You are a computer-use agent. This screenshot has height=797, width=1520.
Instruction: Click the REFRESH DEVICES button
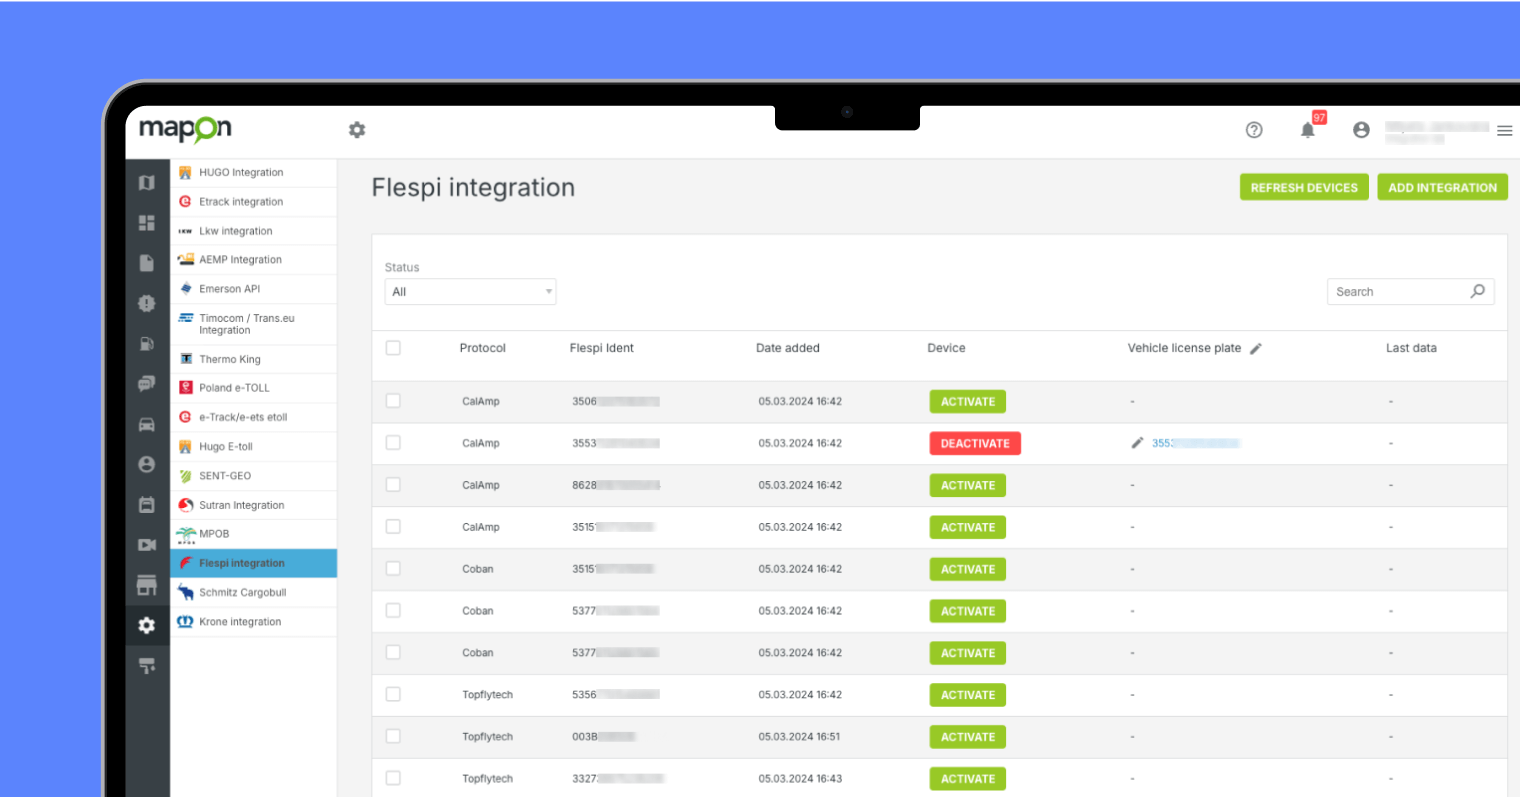(x=1304, y=187)
